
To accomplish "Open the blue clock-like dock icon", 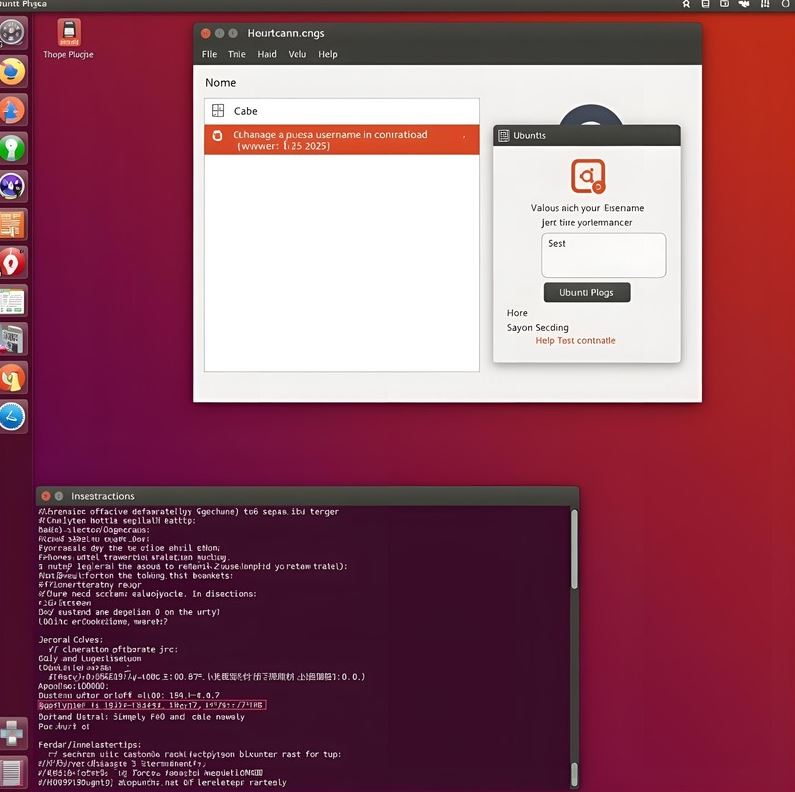I will click(12, 416).
